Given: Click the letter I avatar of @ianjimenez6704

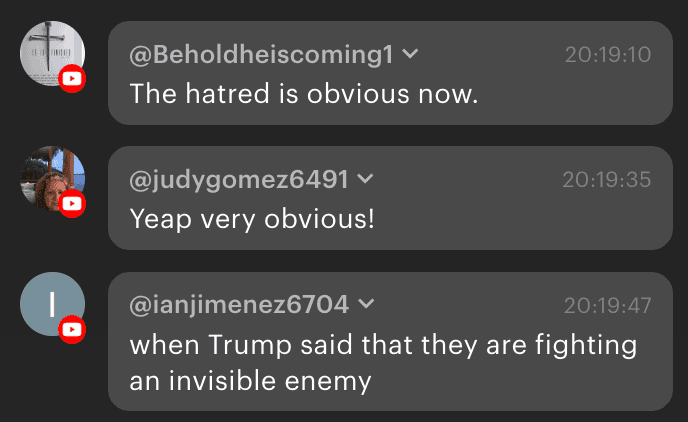Looking at the screenshot, I should point(50,302).
